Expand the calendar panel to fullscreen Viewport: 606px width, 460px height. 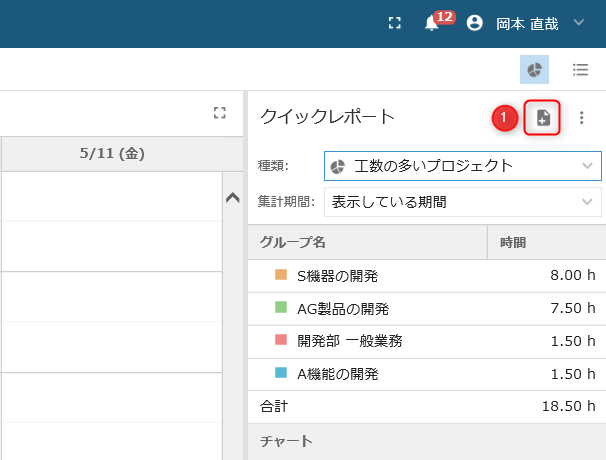pyautogui.click(x=220, y=113)
